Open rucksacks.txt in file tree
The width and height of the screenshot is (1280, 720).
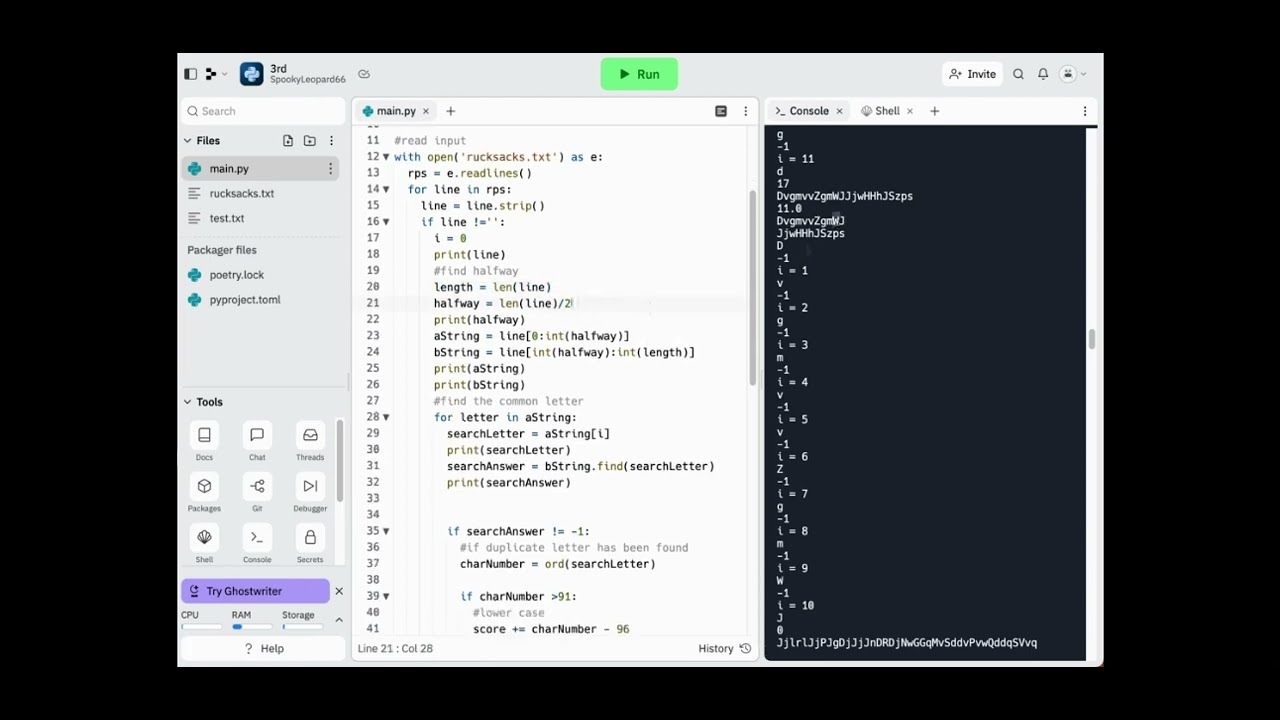coord(260,193)
